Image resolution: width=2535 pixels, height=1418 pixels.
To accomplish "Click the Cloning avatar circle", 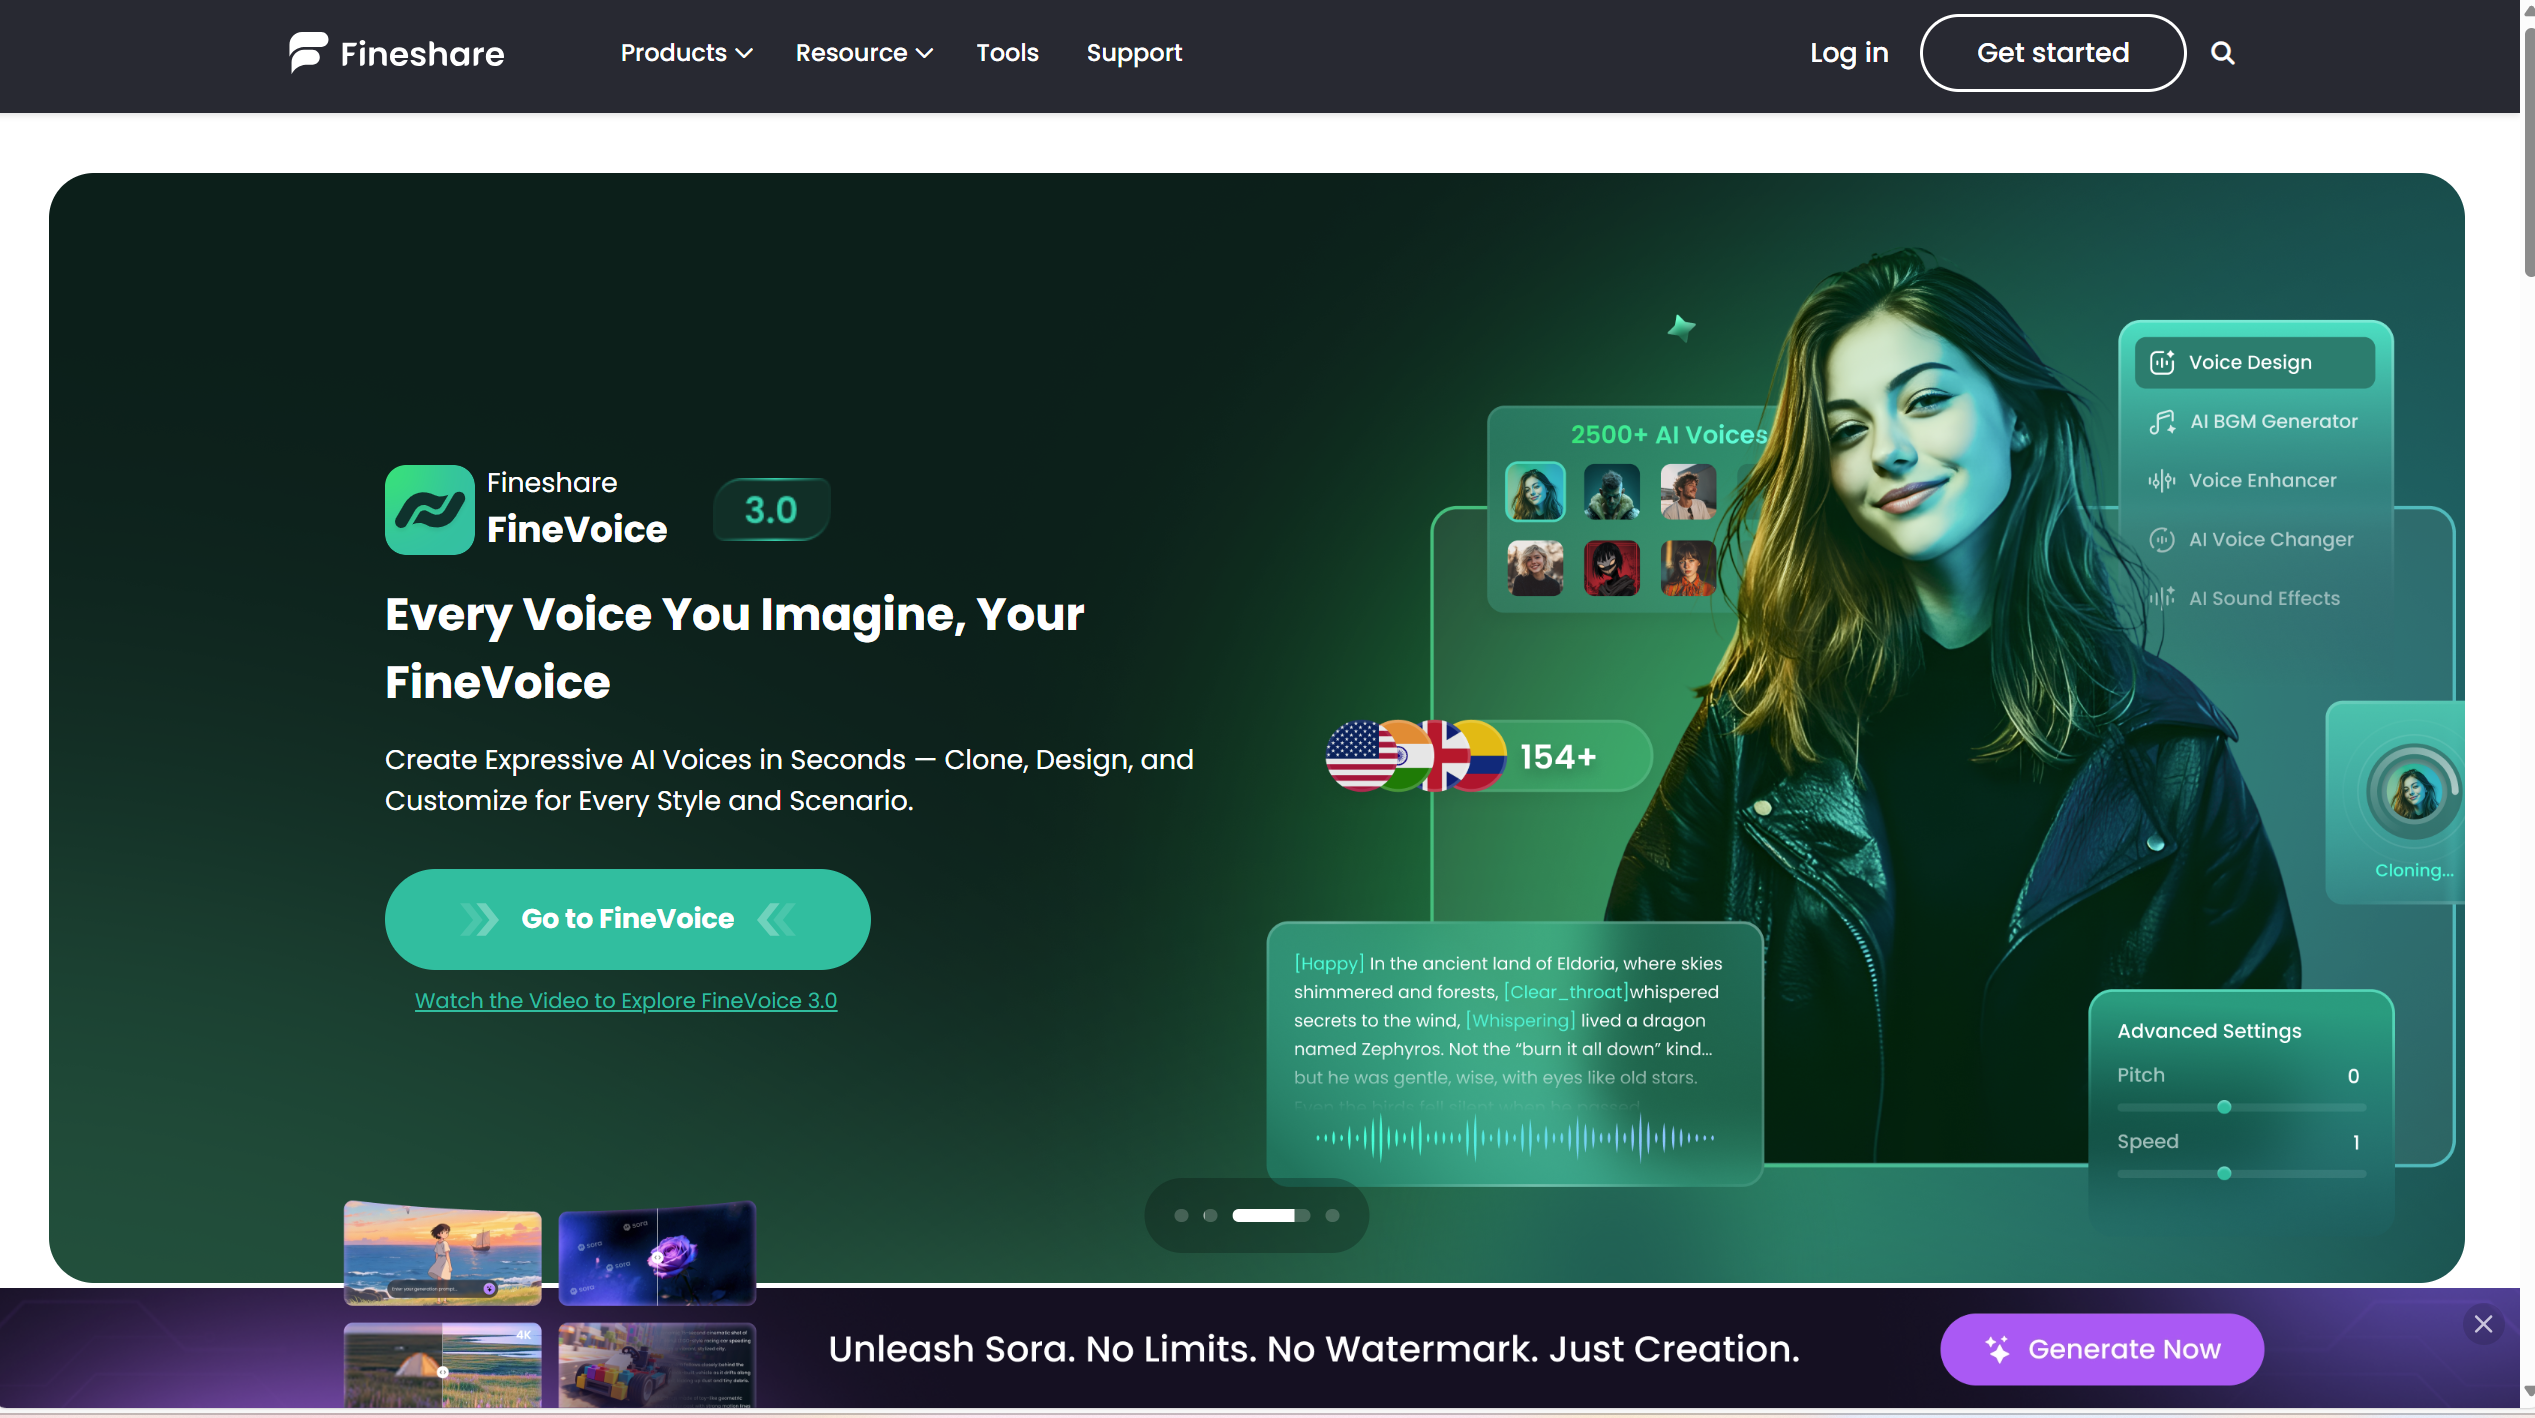I will click(x=2414, y=793).
